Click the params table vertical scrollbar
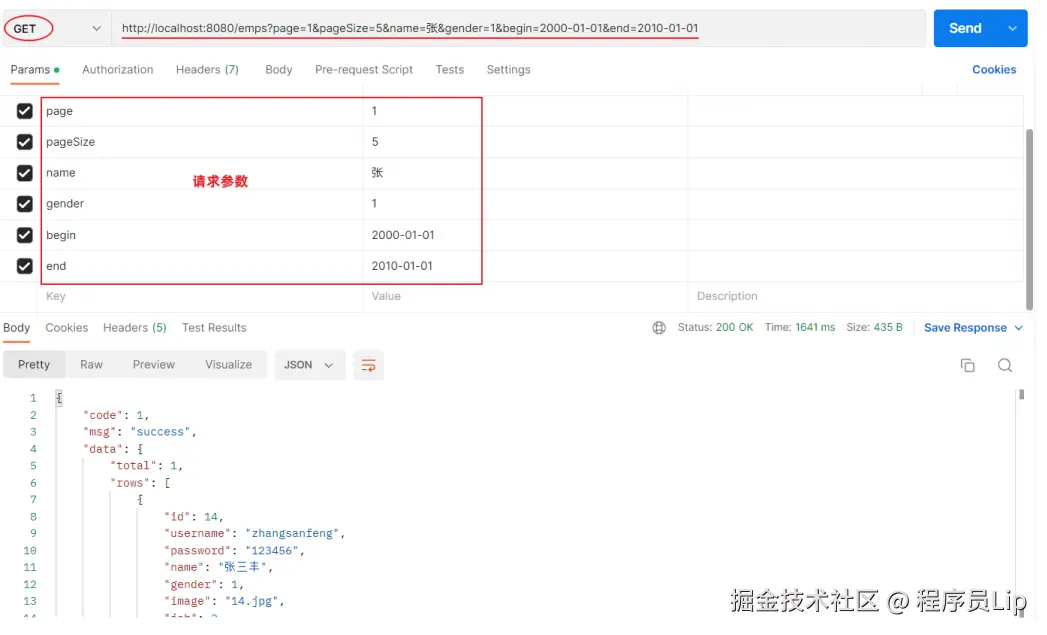 coord(1029,220)
